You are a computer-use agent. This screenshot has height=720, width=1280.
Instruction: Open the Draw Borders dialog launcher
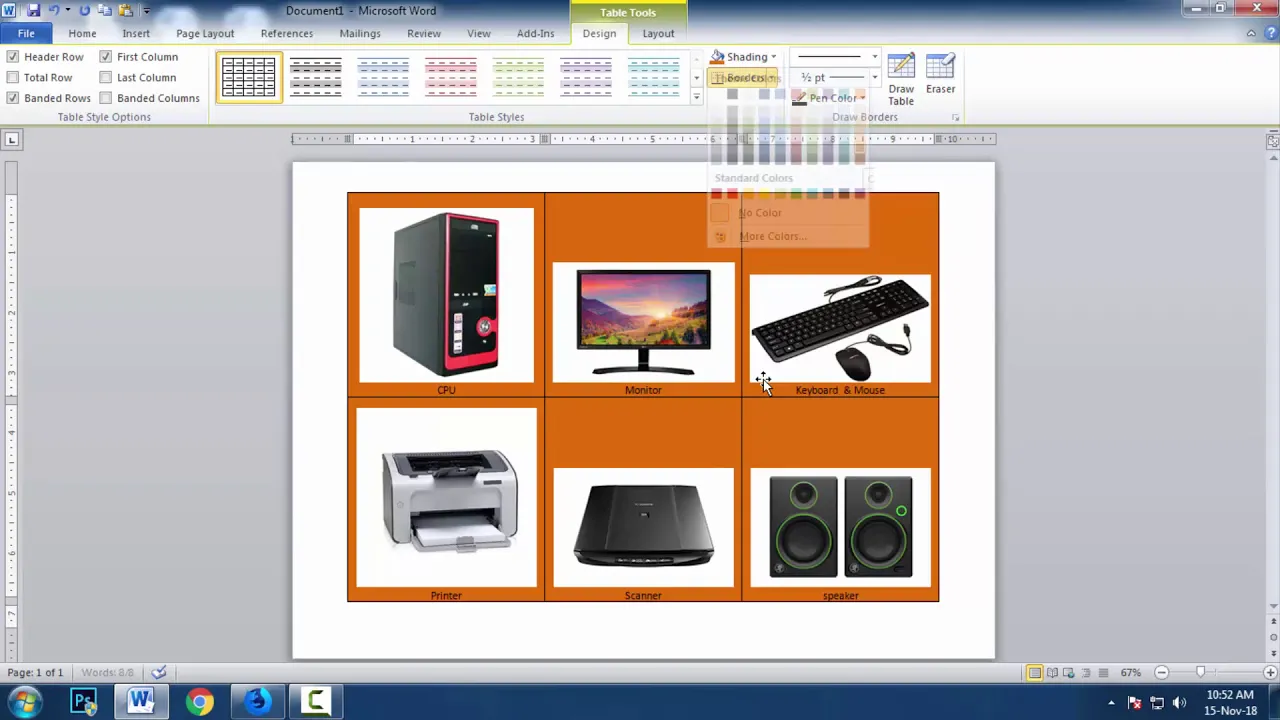(955, 118)
